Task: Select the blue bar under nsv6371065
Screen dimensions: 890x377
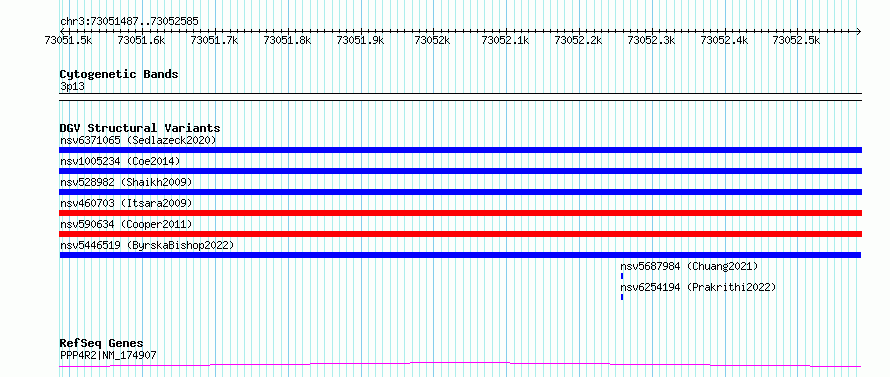Action: [460, 150]
